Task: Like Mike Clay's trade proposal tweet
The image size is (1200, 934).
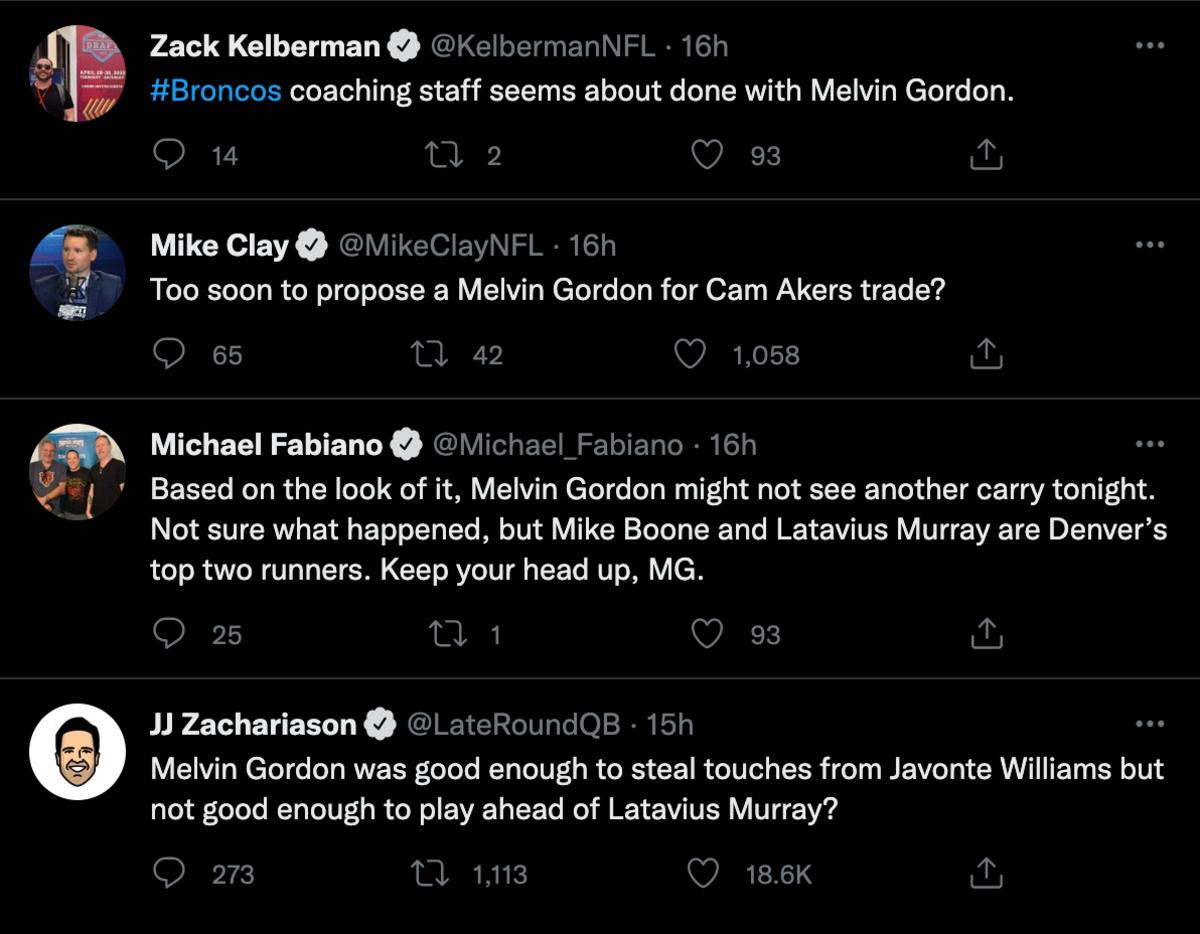Action: tap(692, 355)
